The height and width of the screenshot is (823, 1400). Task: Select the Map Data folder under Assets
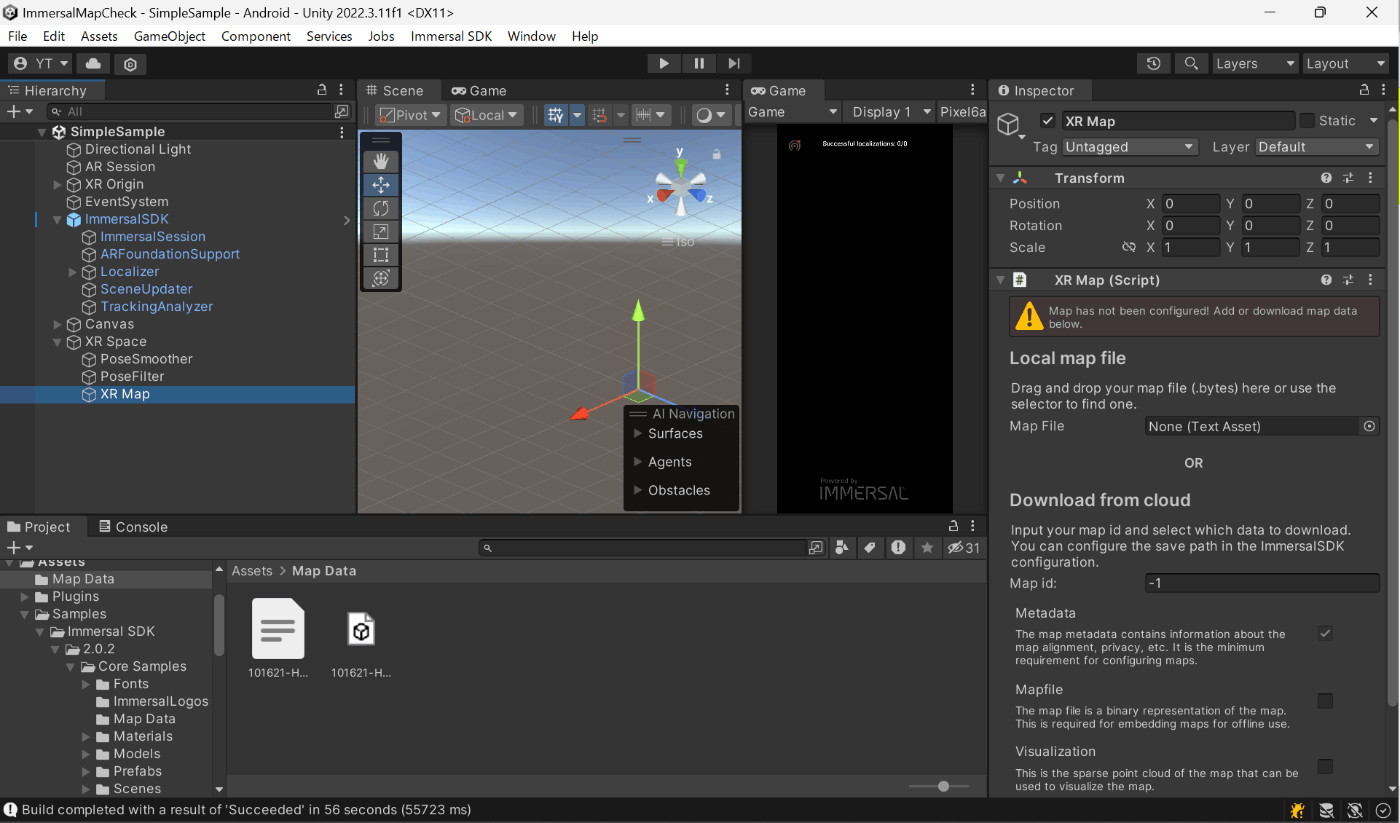pos(83,579)
